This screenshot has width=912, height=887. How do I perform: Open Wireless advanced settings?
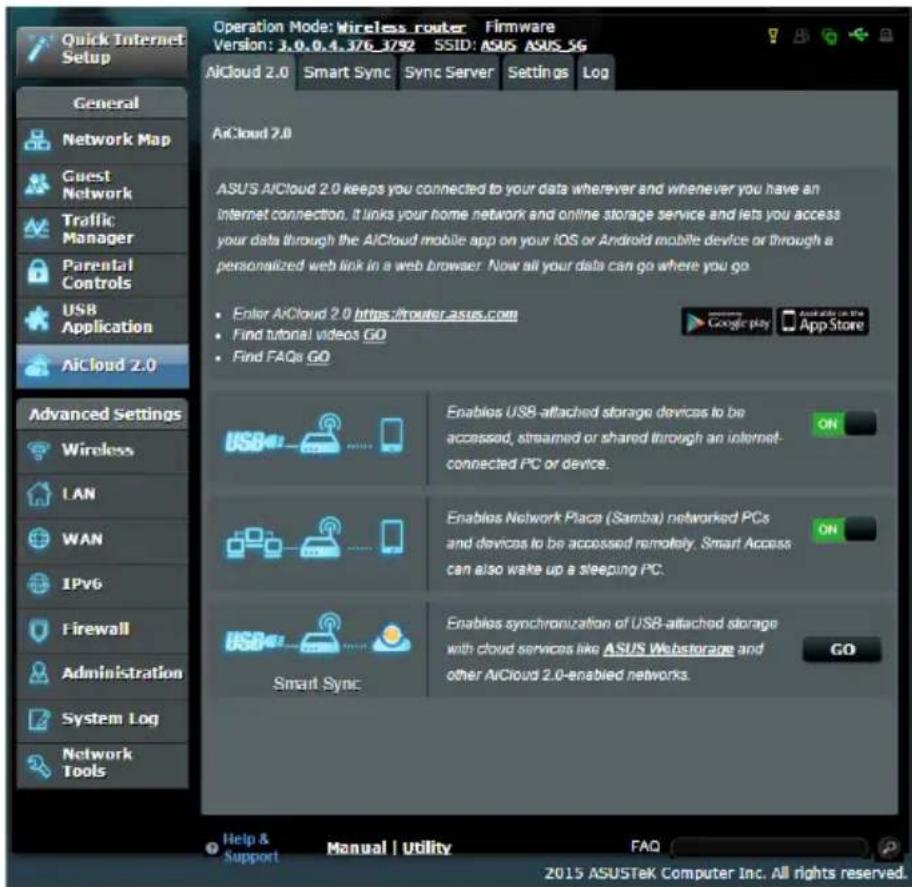point(102,450)
